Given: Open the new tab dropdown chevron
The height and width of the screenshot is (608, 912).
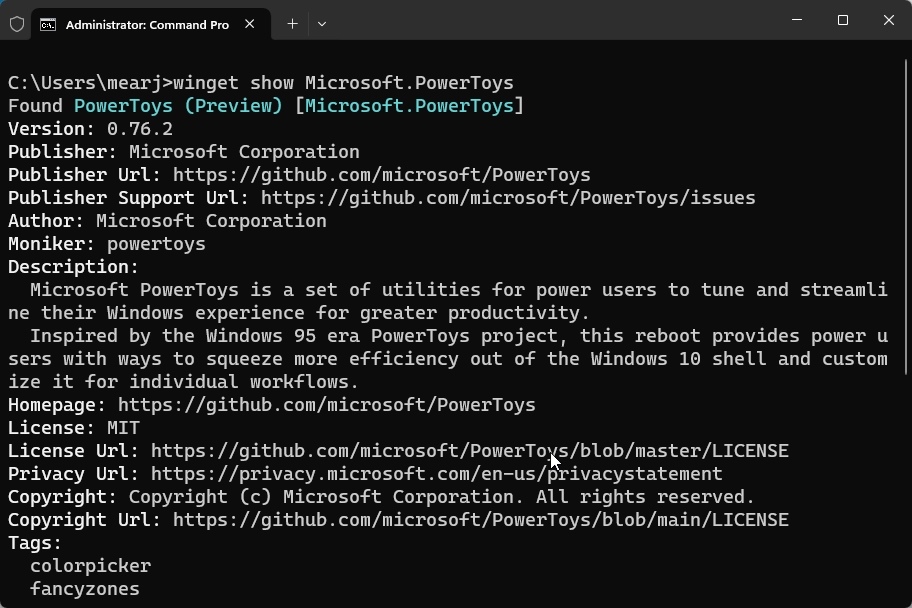Looking at the screenshot, I should point(322,23).
